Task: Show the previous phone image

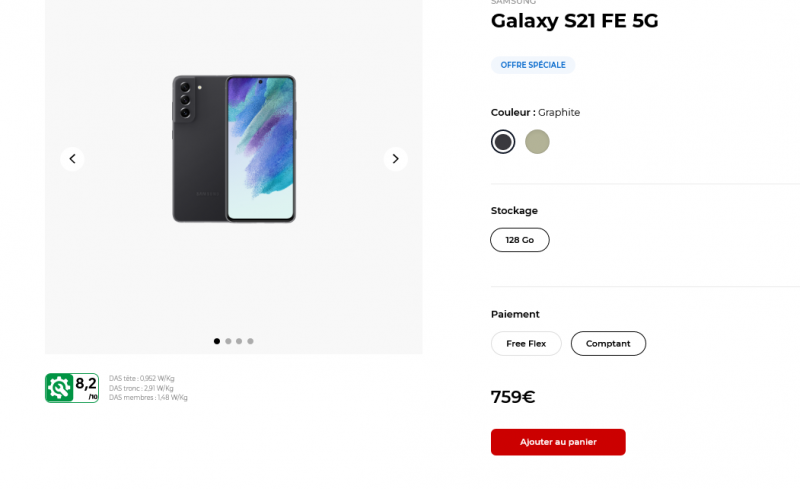Action: 72,159
